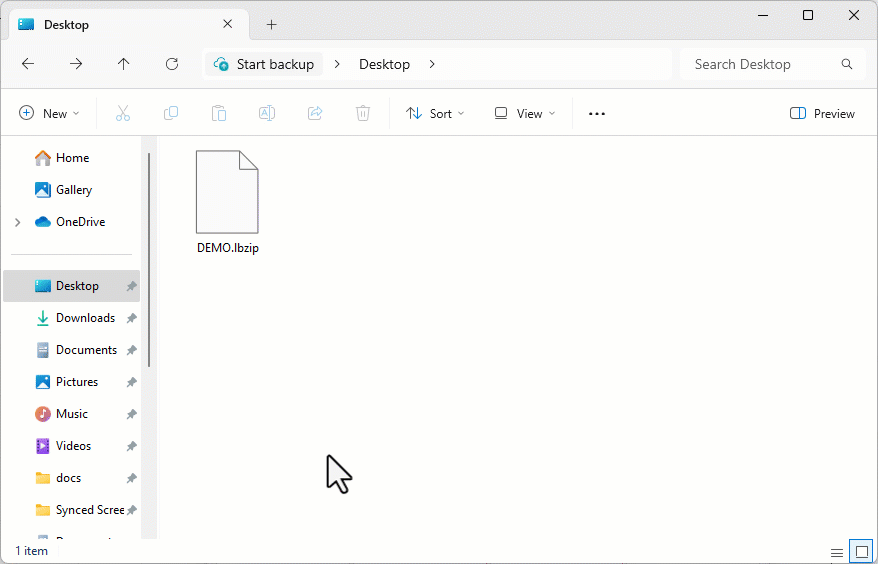Click the Start backup button

264,64
